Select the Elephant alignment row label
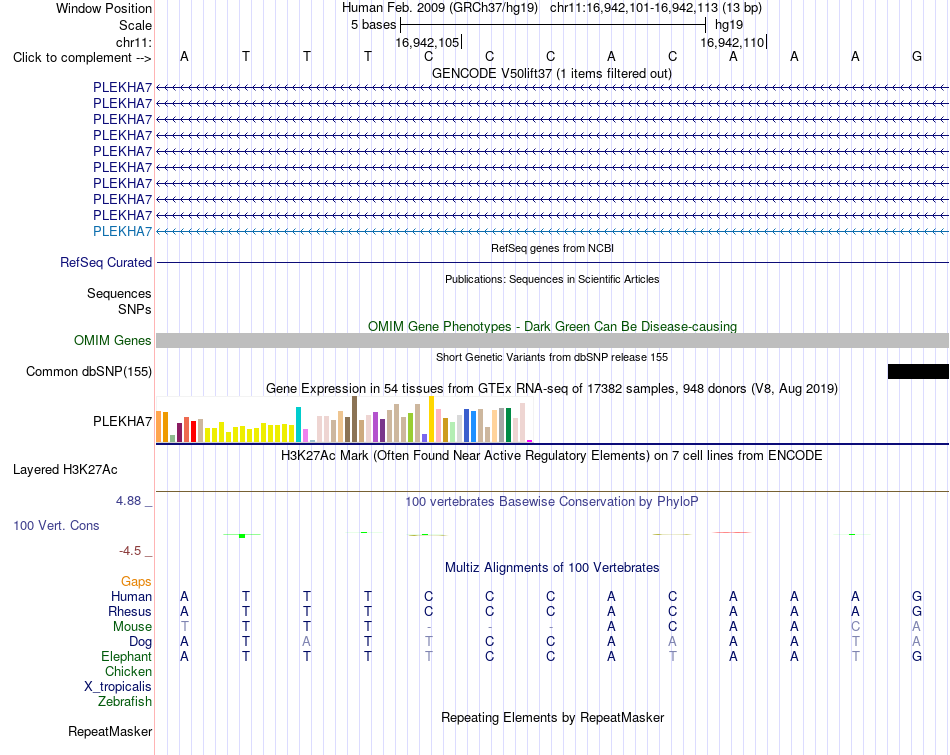950x755 pixels. point(126,657)
